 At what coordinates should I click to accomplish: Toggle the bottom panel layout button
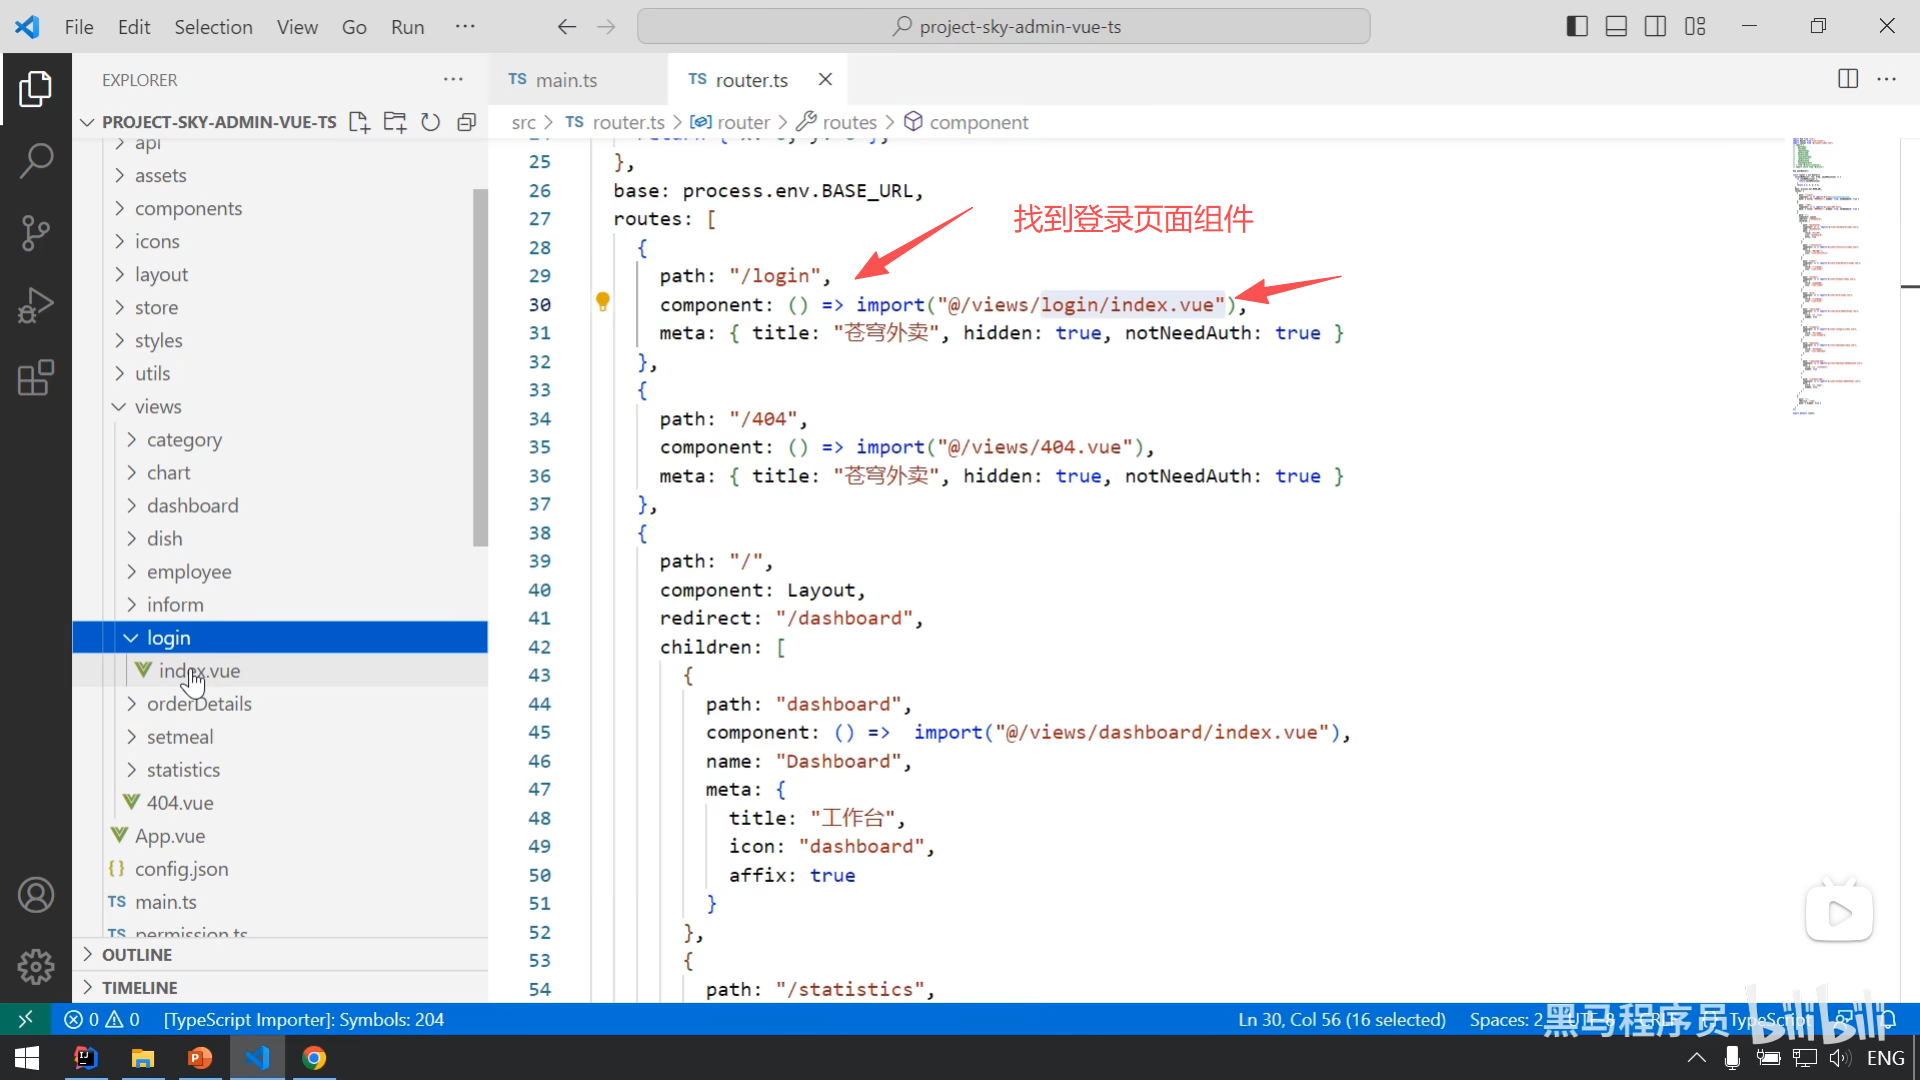pyautogui.click(x=1616, y=27)
